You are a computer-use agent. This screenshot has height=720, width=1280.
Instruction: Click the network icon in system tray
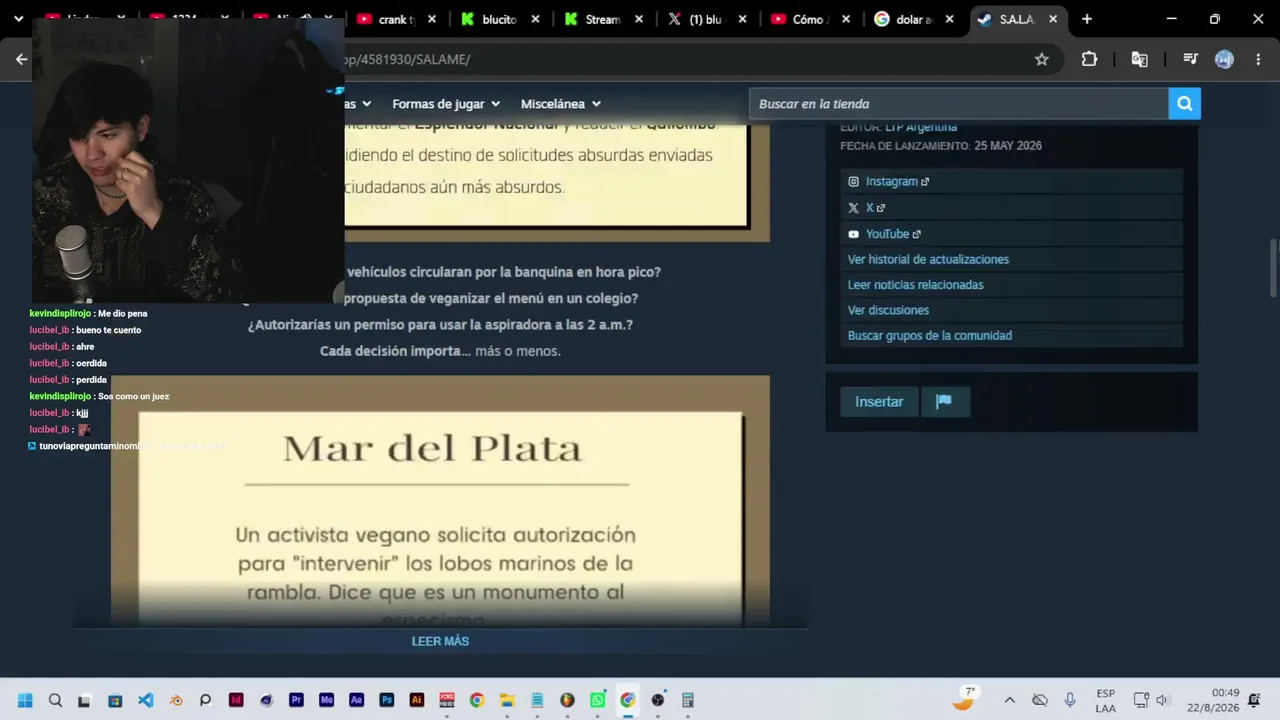pos(1140,700)
